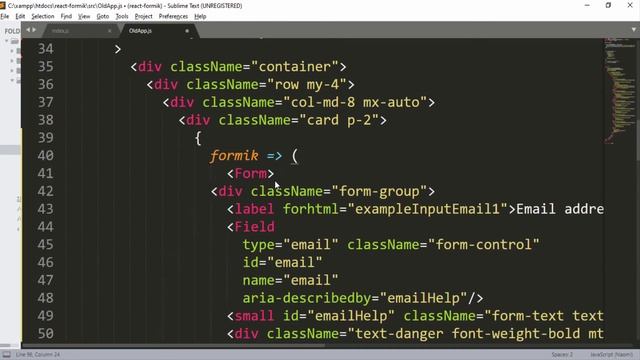Click line number 44 in the gutter
The height and width of the screenshot is (360, 640).
click(45, 227)
